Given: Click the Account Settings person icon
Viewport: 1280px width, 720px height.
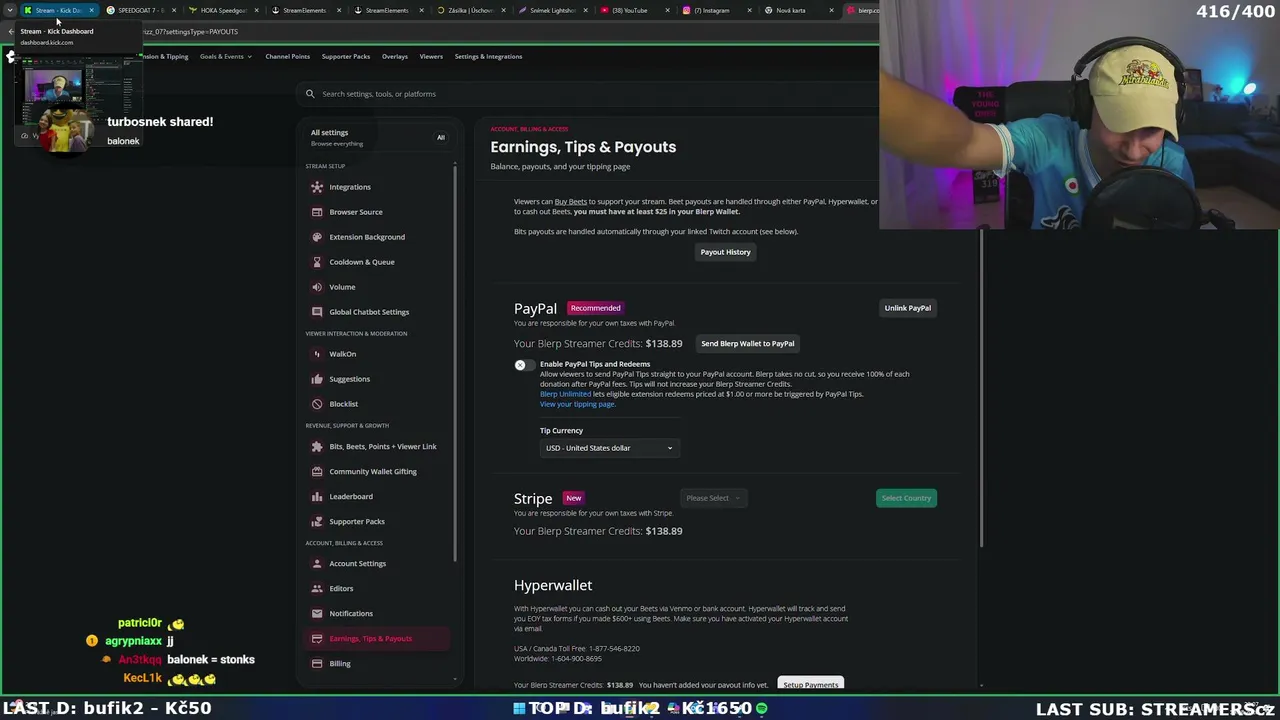Looking at the screenshot, I should (317, 564).
